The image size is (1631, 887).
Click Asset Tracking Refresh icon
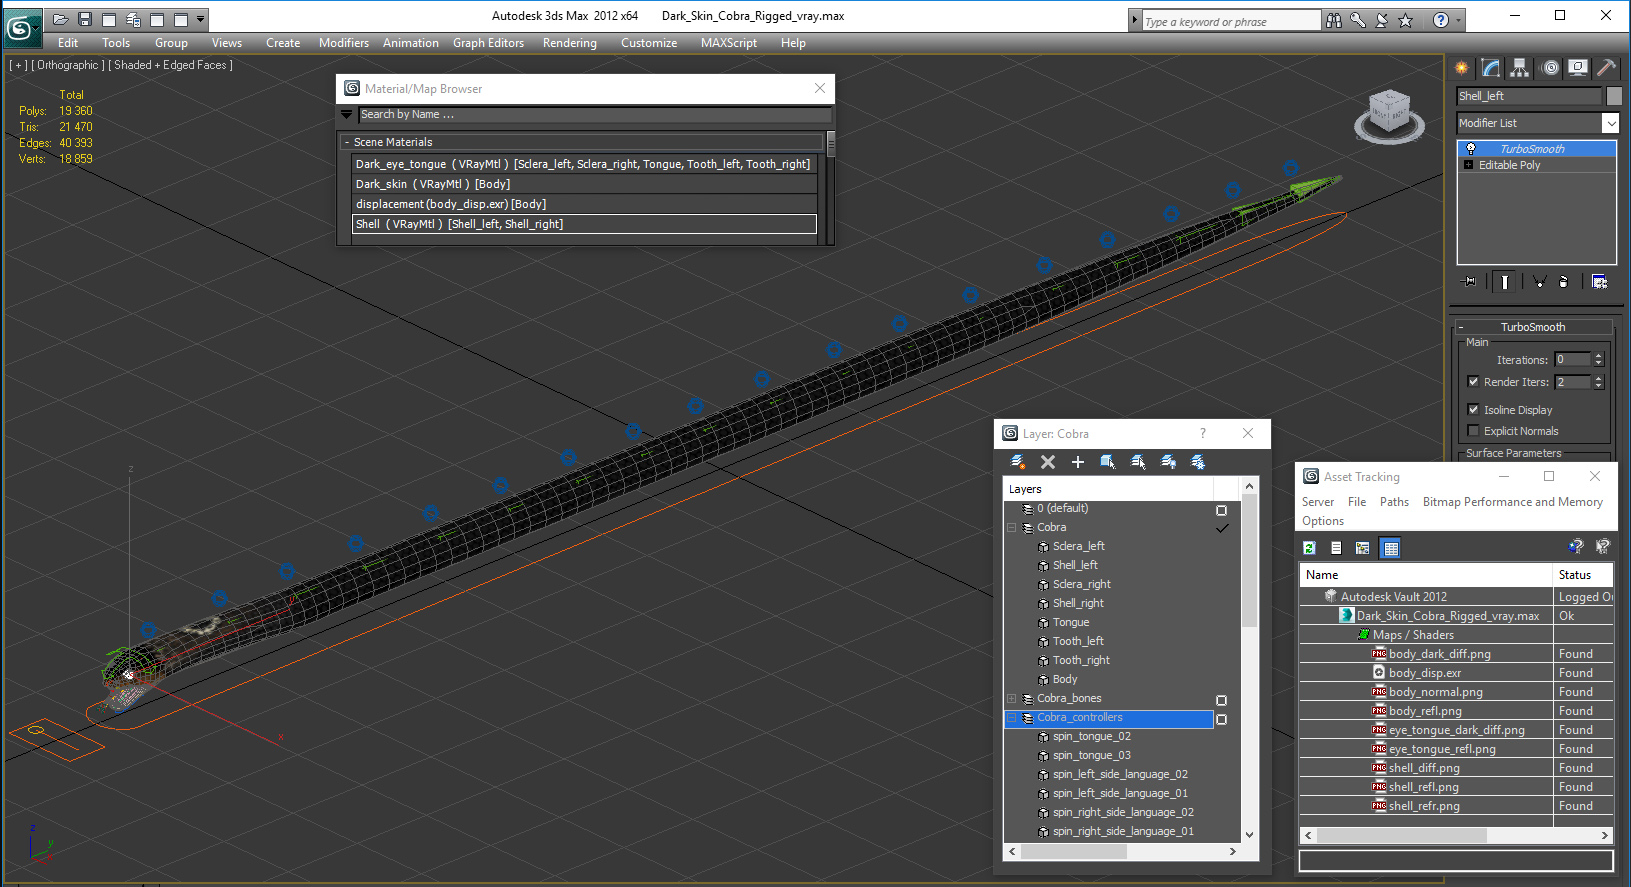pos(1309,548)
